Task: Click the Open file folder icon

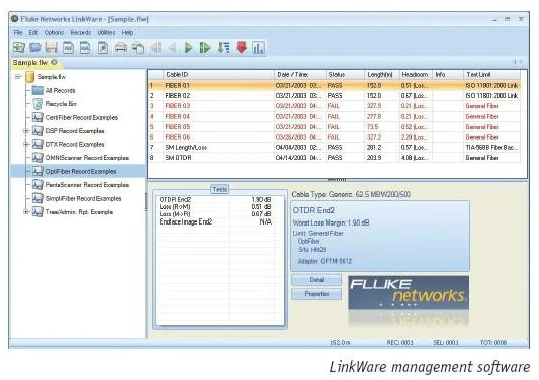Action: click(35, 47)
